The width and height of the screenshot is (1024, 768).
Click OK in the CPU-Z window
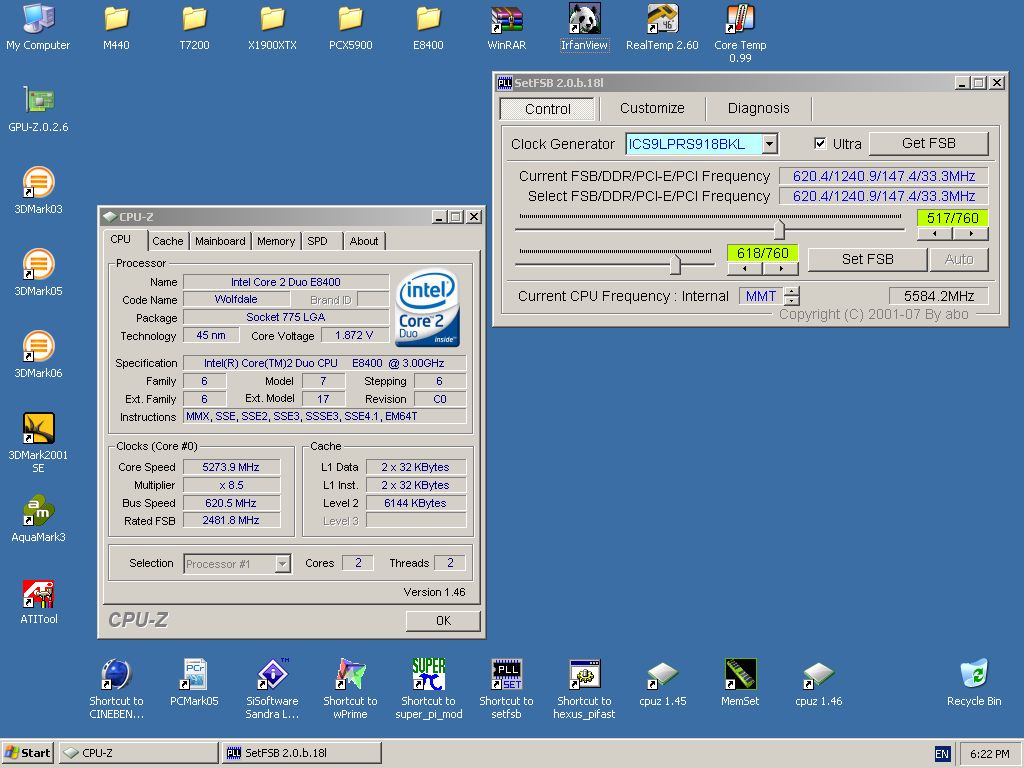(x=443, y=620)
